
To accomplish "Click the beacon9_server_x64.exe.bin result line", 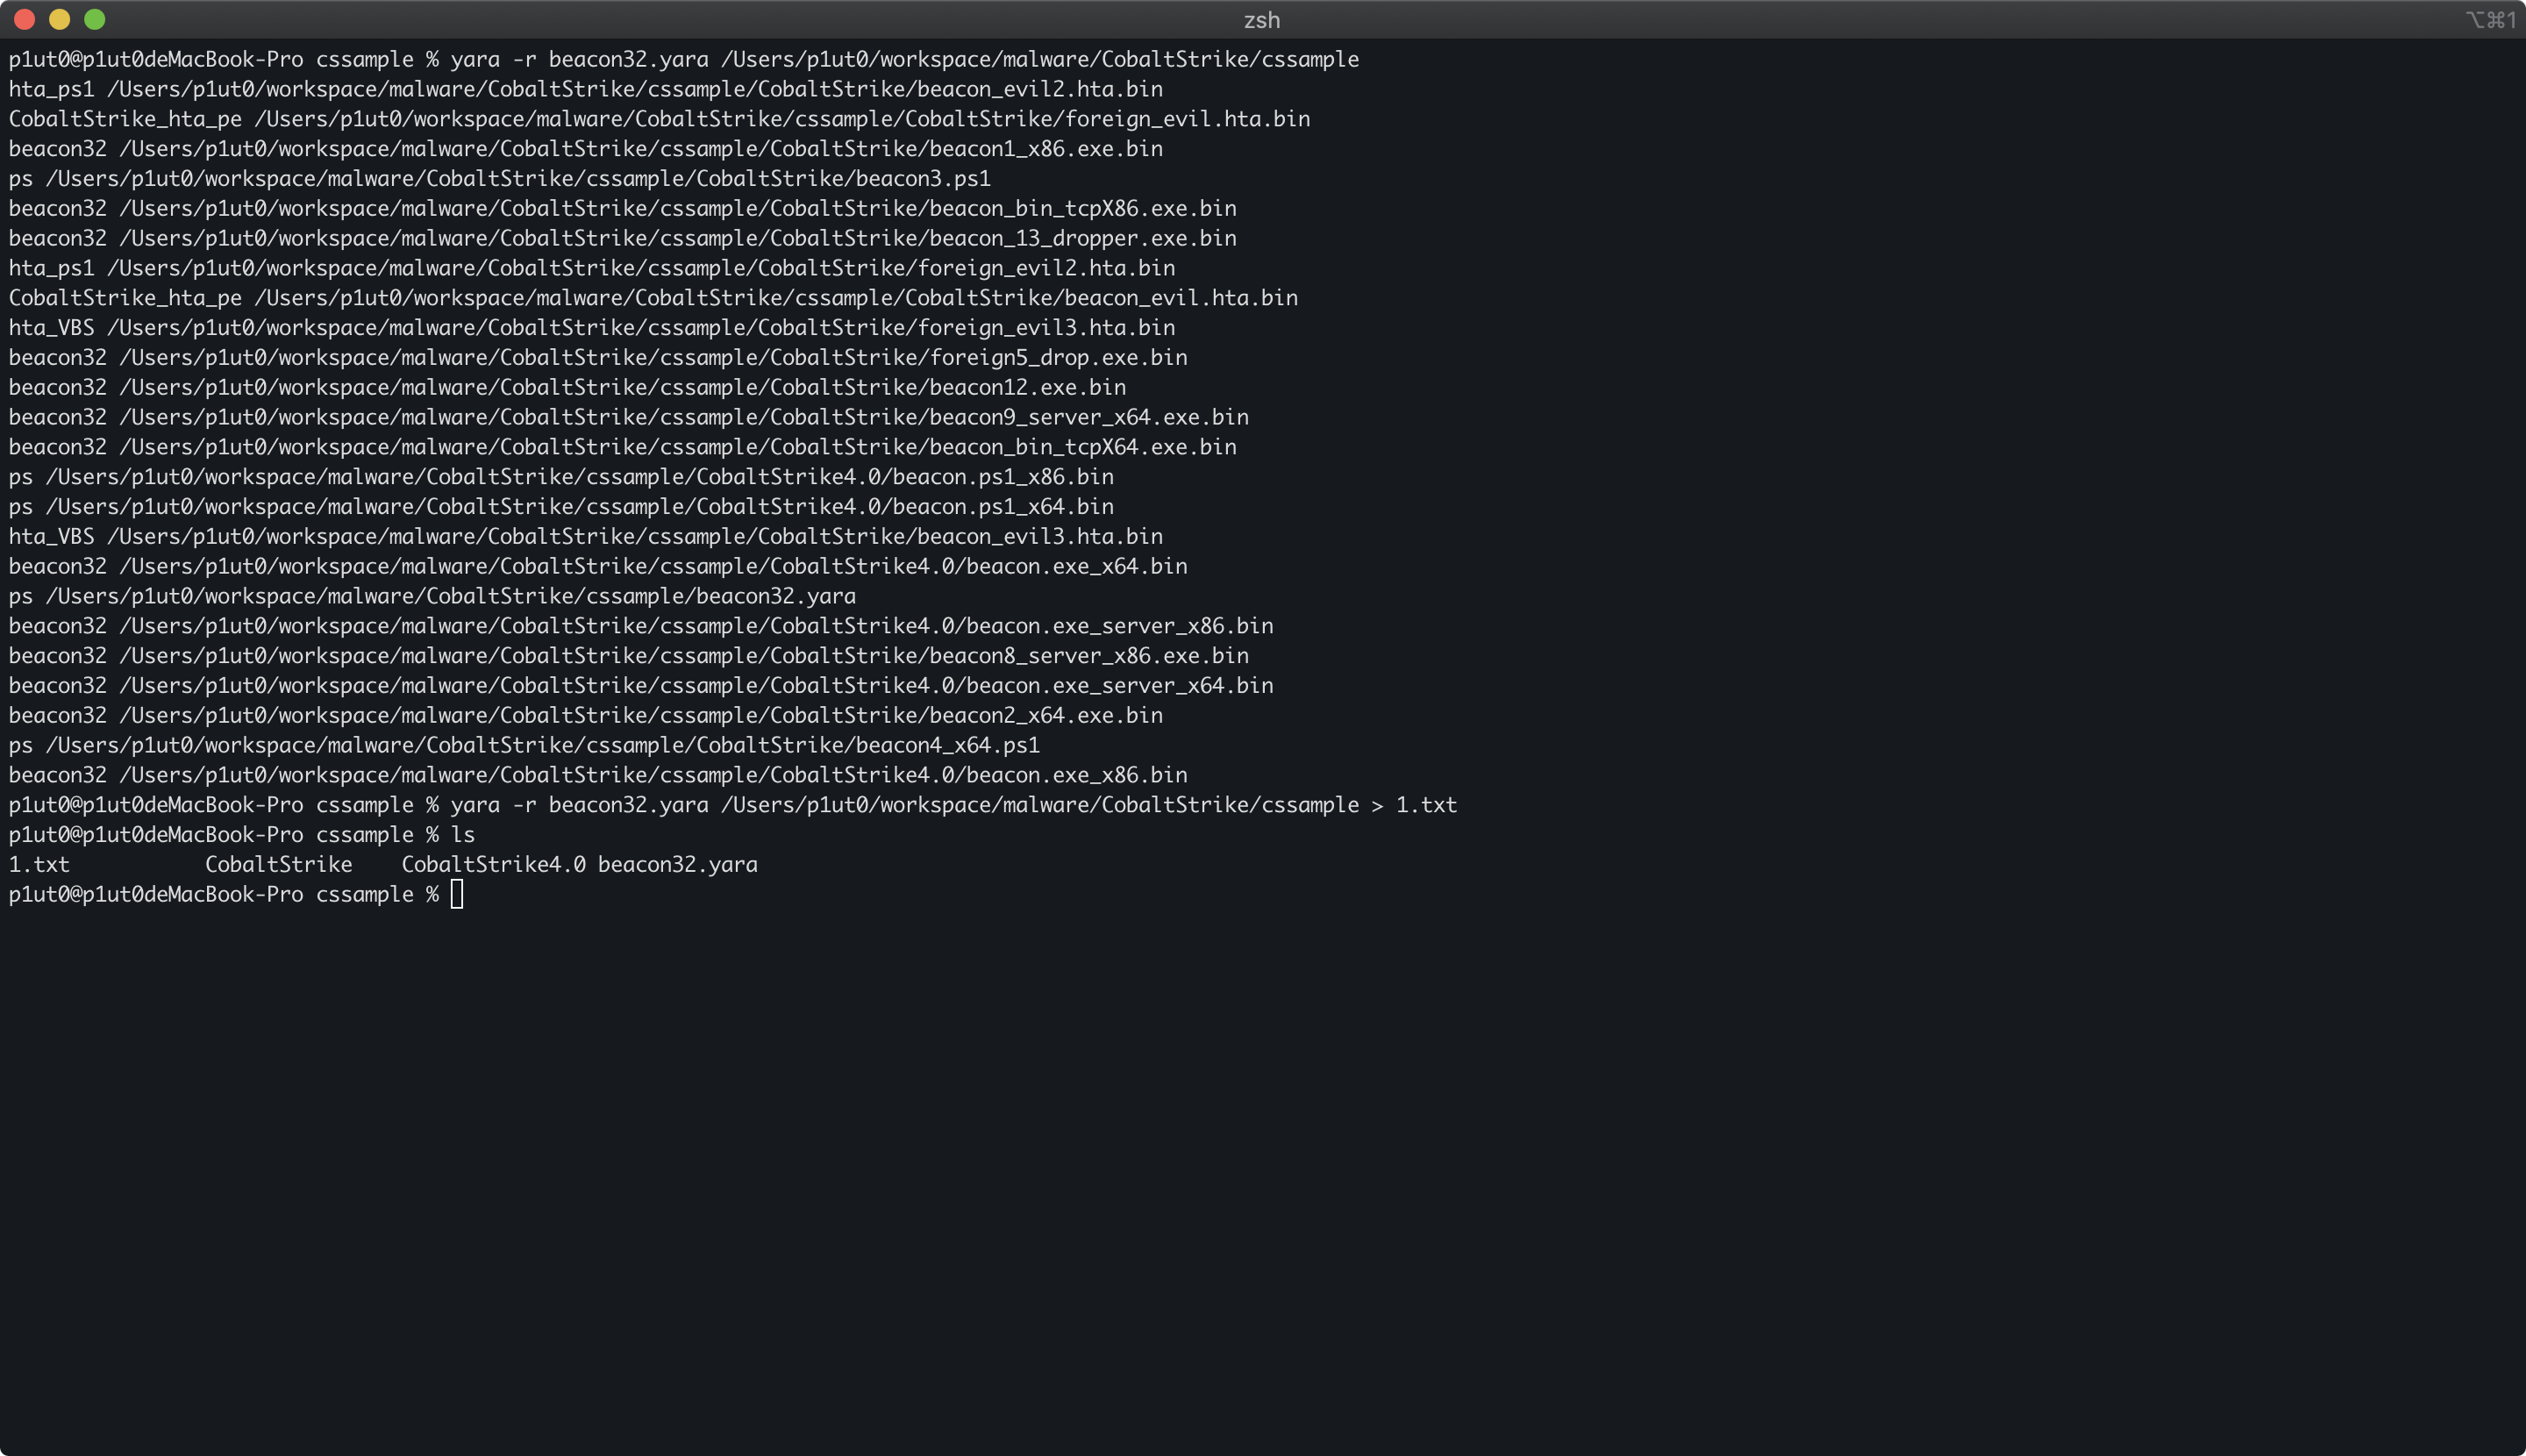I will [629, 418].
